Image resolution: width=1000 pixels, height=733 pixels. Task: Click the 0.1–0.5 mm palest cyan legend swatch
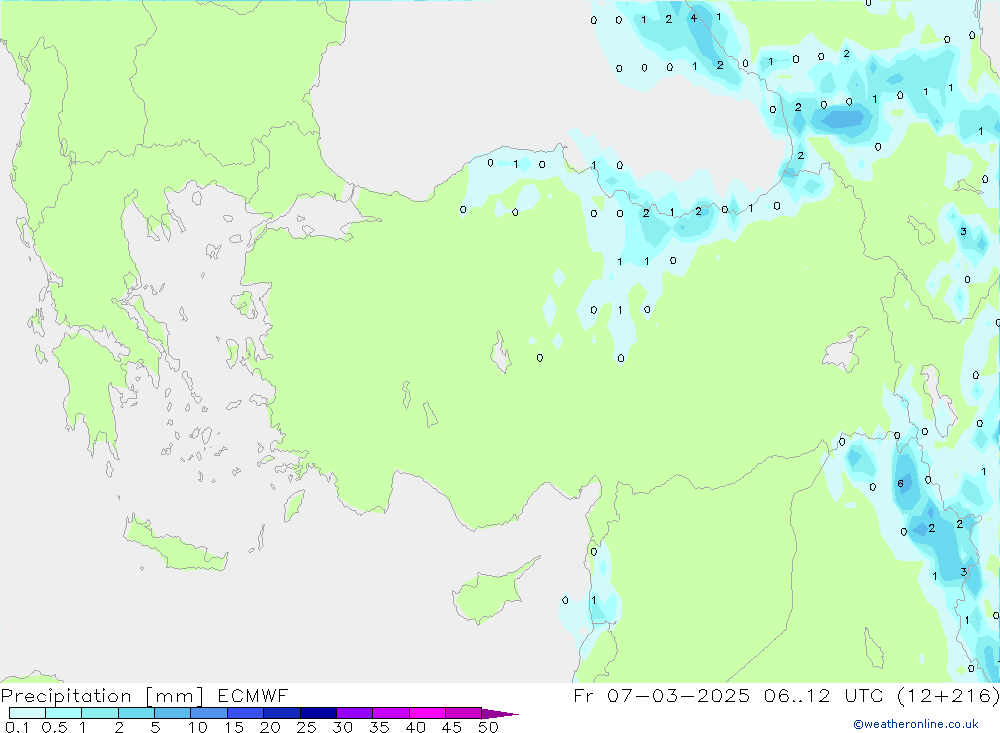(27, 713)
